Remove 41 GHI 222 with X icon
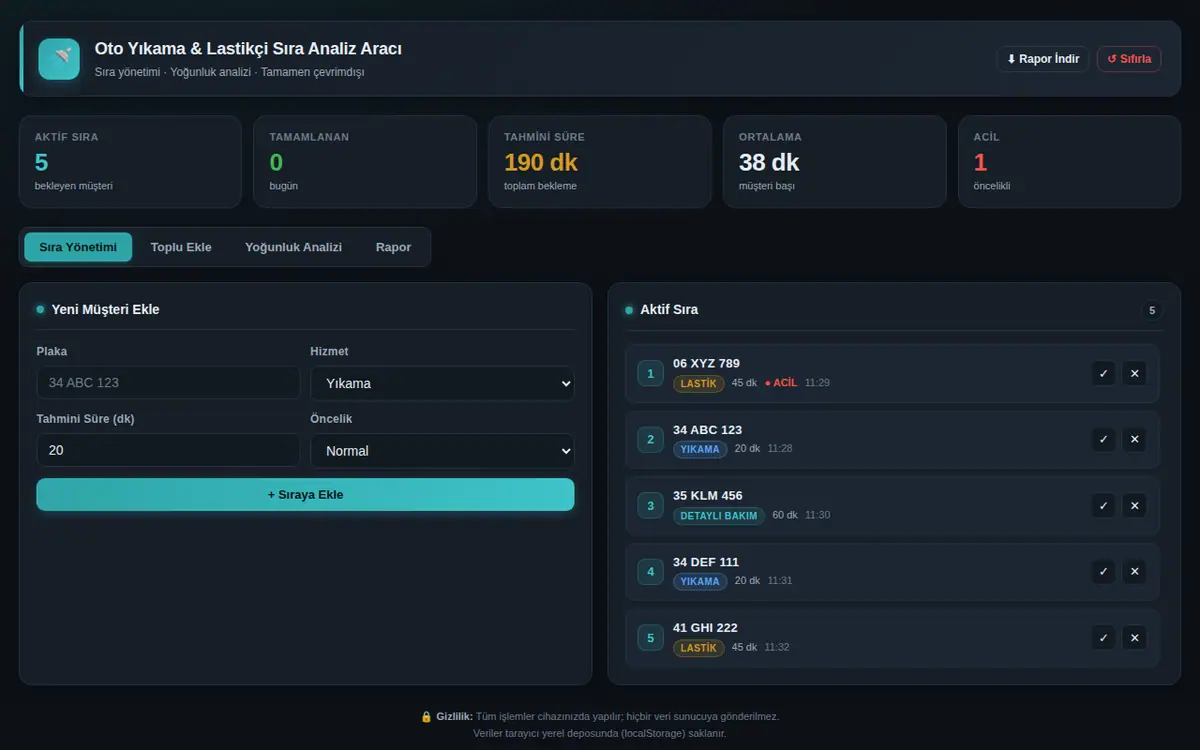The image size is (1200, 750). point(1134,638)
